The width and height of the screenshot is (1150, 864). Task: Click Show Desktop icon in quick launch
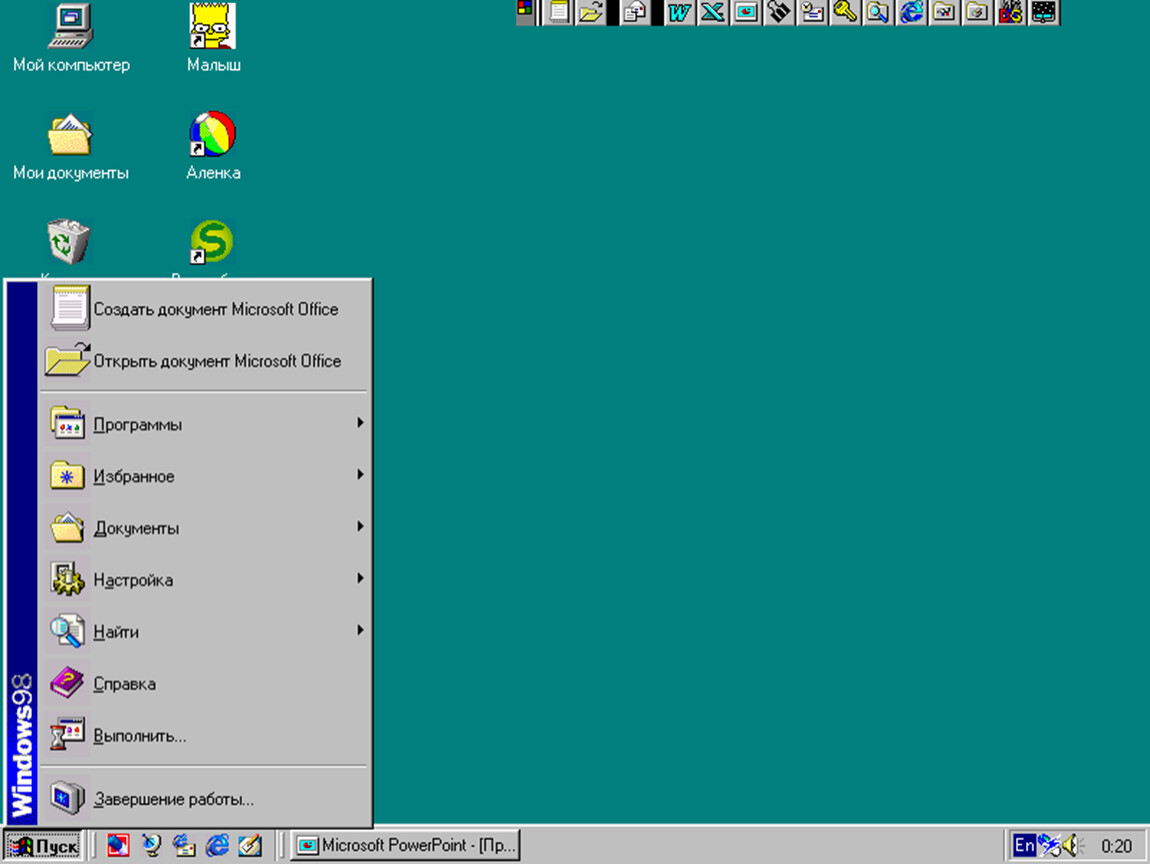coord(250,846)
